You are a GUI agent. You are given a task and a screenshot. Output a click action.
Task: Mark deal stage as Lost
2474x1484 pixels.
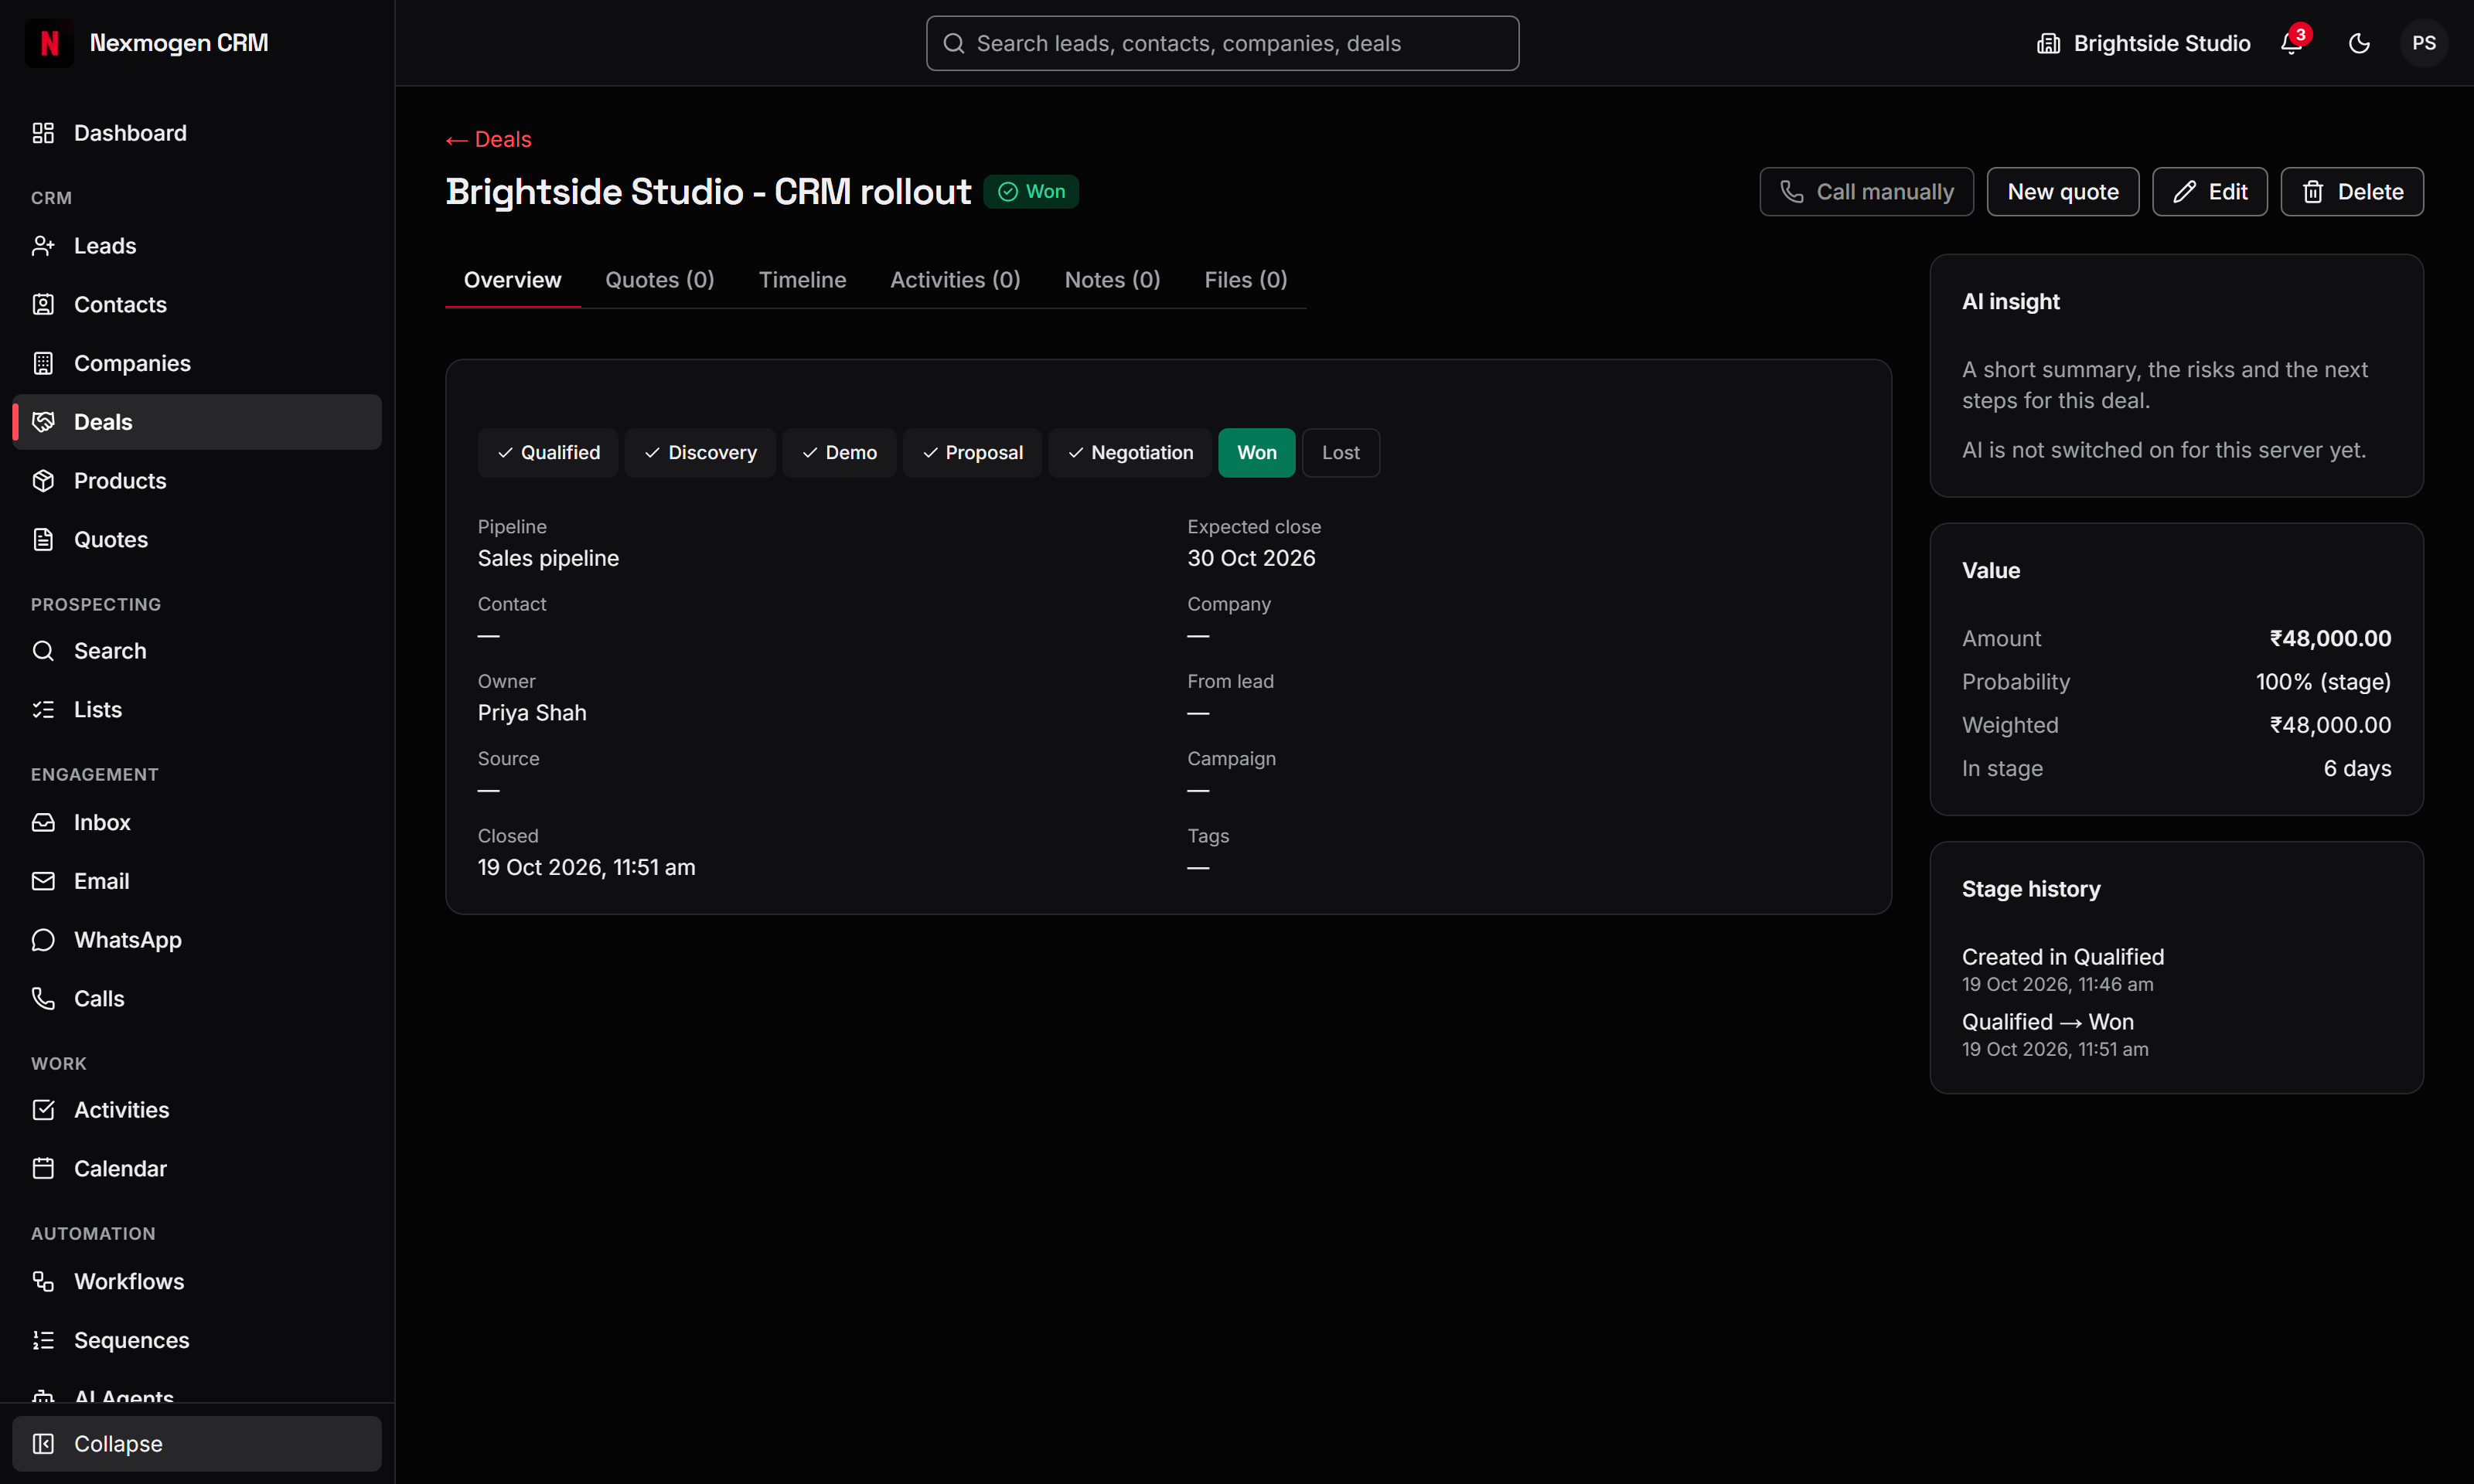(x=1341, y=453)
